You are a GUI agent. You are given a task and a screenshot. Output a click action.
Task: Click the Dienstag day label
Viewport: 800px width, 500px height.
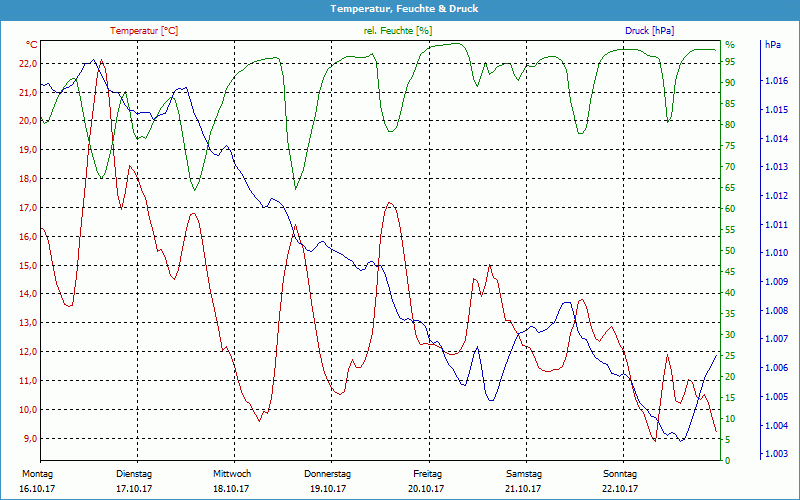point(134,474)
